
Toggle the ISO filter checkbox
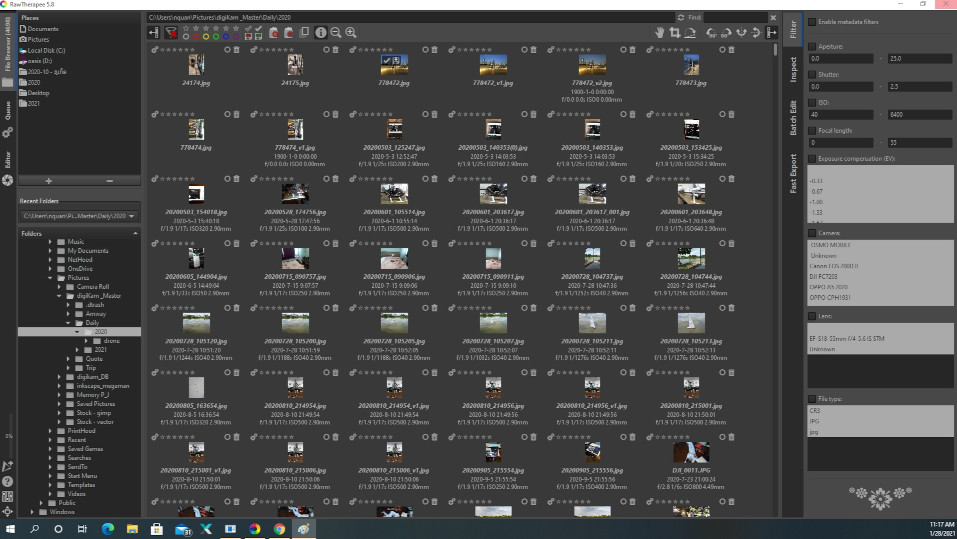[811, 101]
